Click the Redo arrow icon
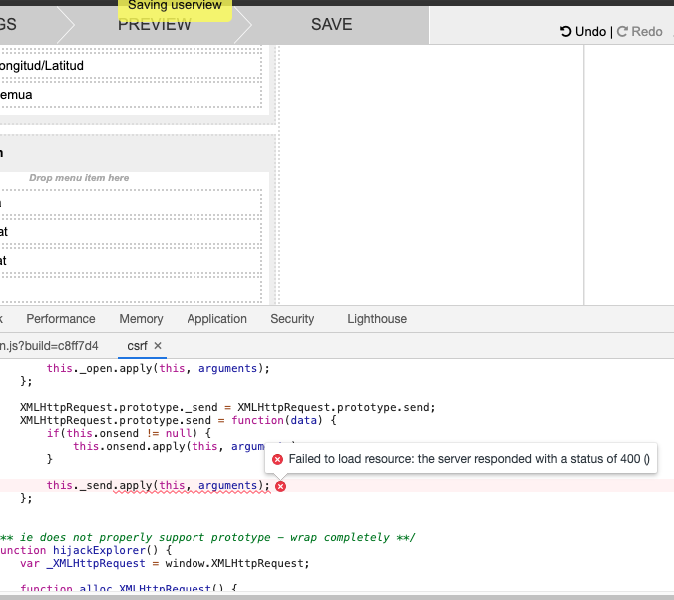The image size is (674, 600). 622,32
